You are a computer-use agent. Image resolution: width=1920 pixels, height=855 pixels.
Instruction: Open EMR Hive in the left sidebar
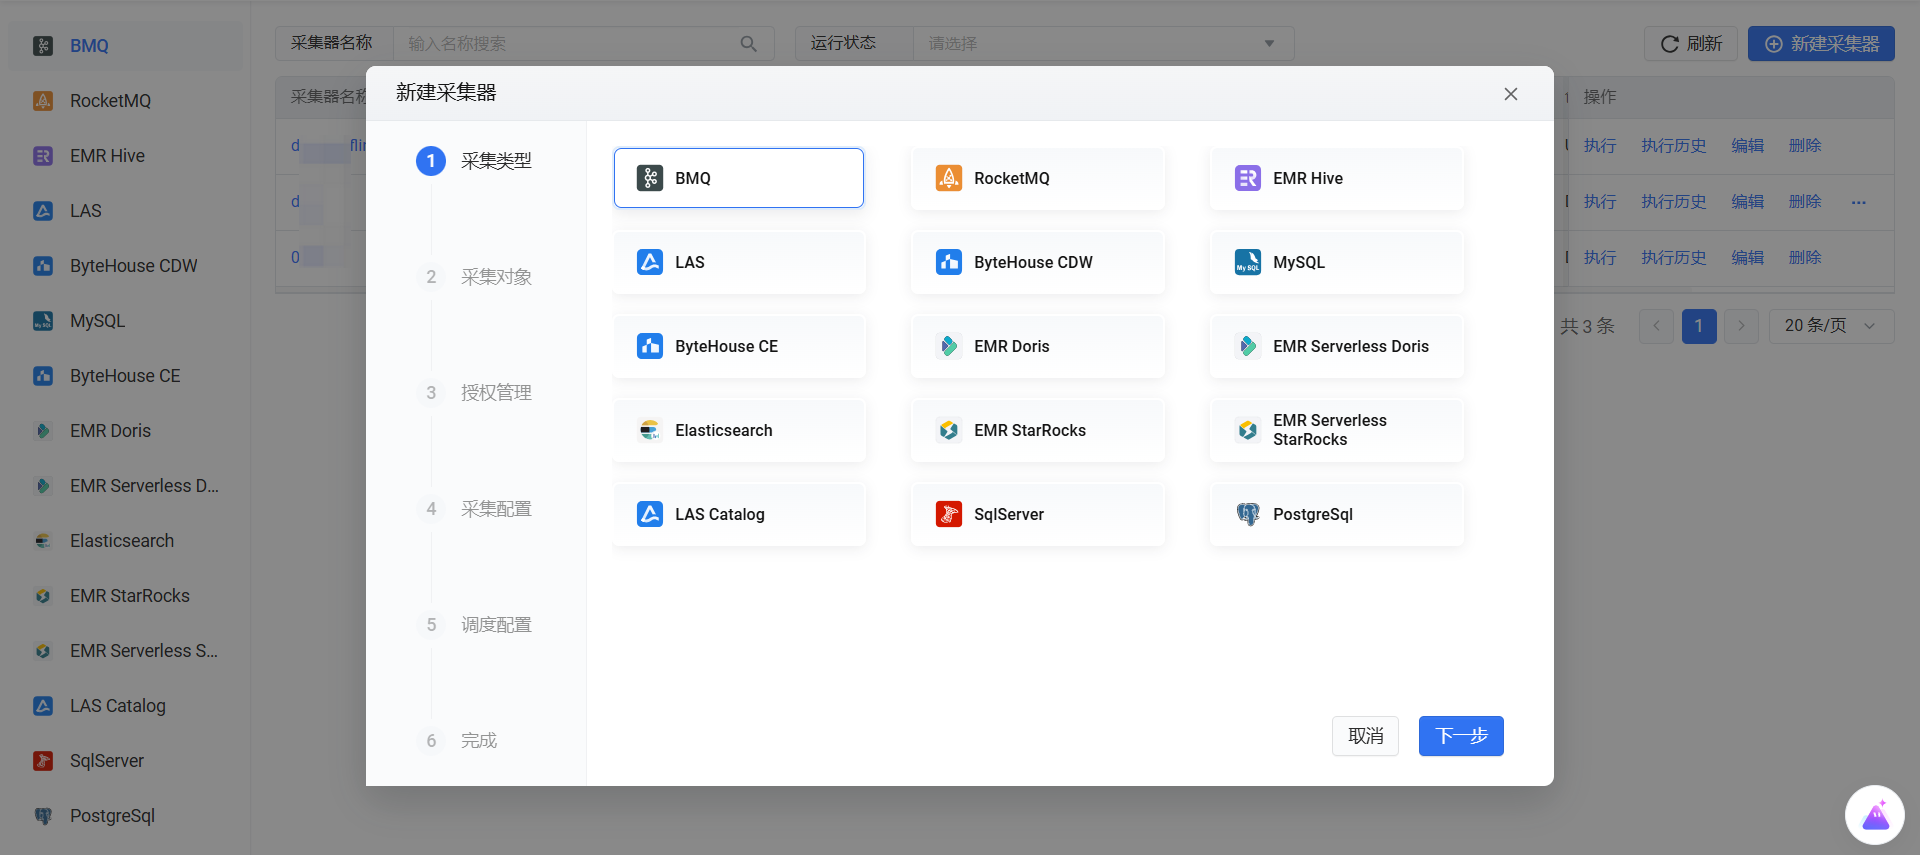pos(126,156)
